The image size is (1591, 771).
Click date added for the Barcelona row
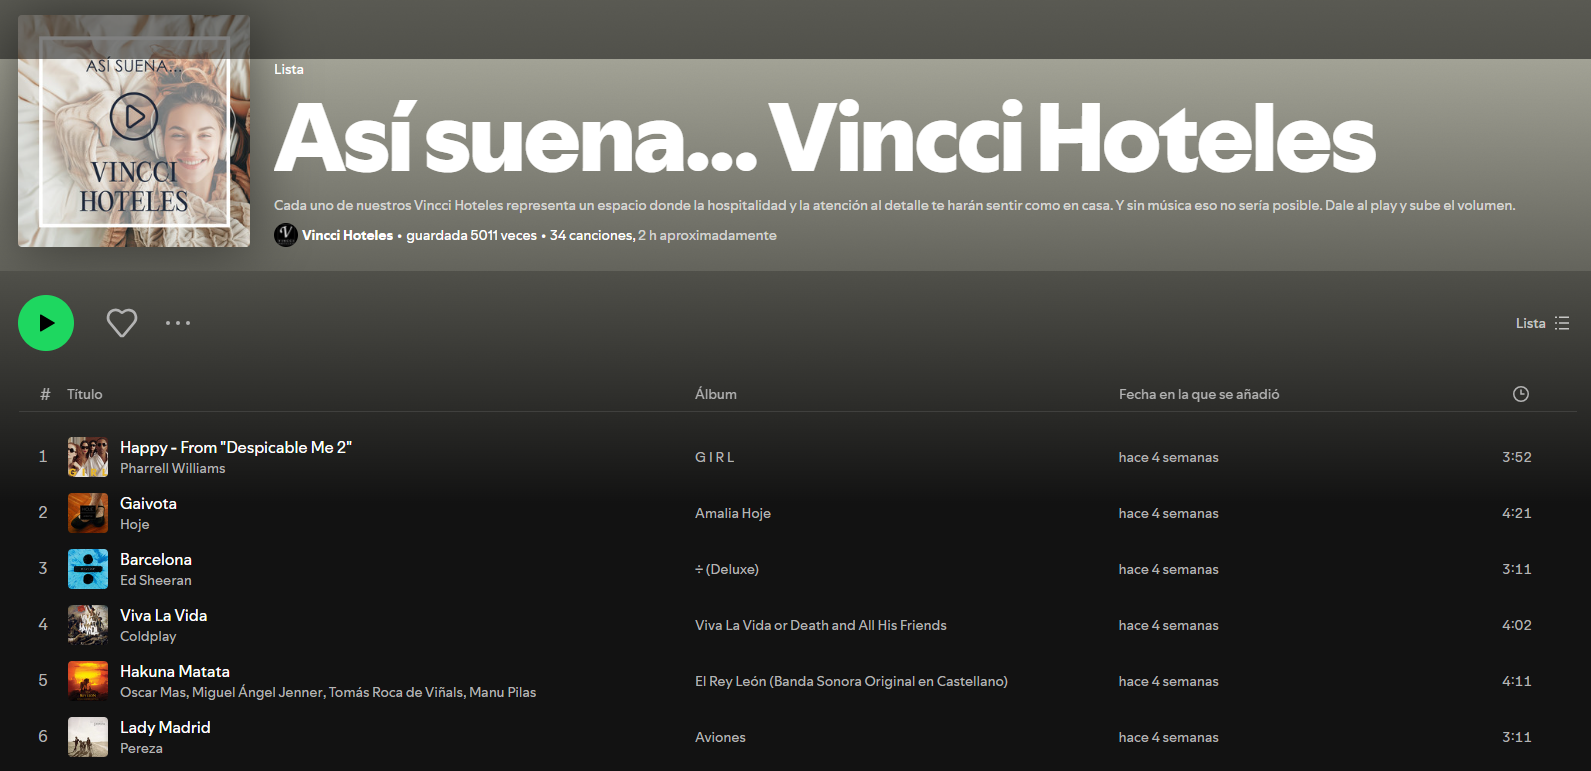[1169, 569]
